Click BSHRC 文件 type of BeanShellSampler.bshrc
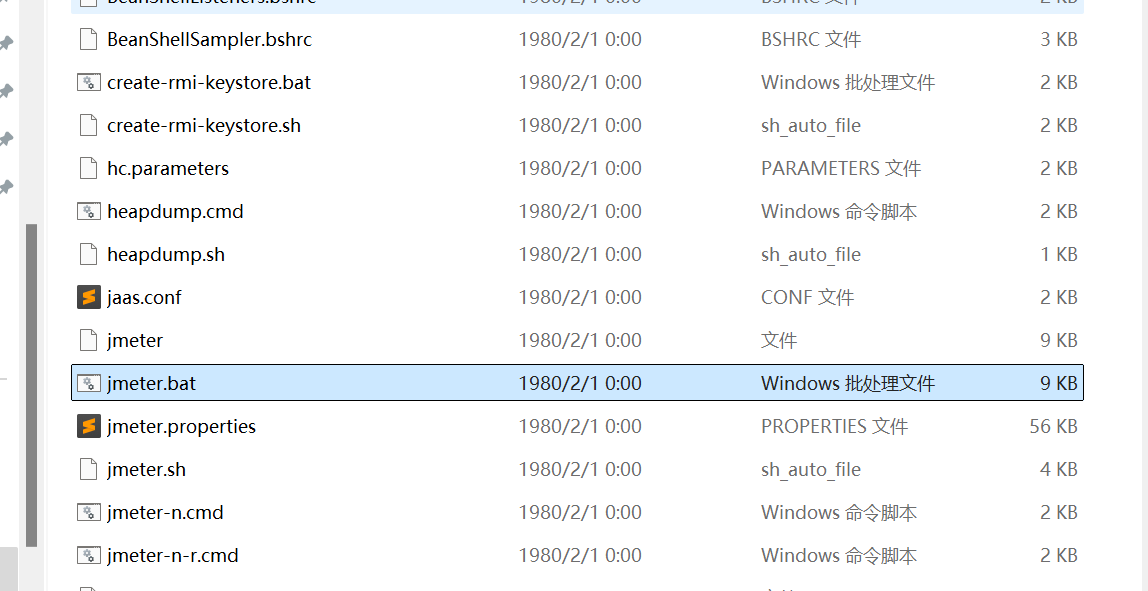The width and height of the screenshot is (1148, 591). (811, 39)
